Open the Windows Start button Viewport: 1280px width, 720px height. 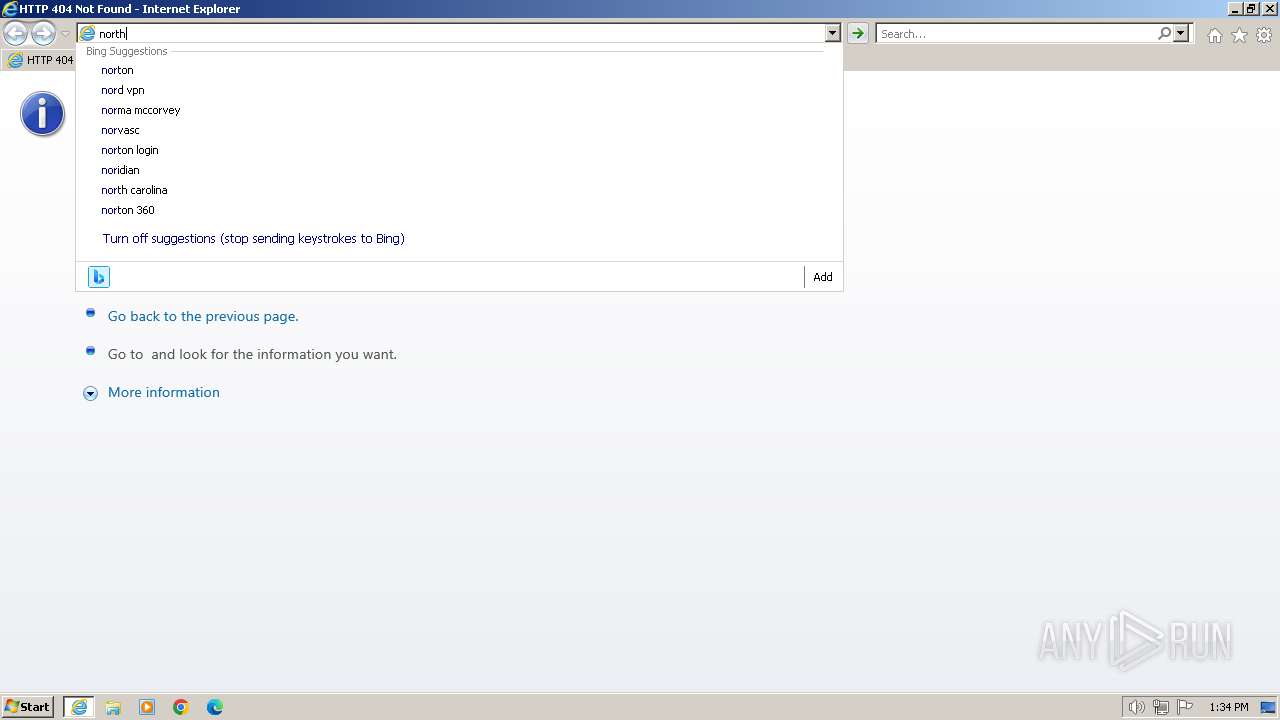(x=28, y=707)
